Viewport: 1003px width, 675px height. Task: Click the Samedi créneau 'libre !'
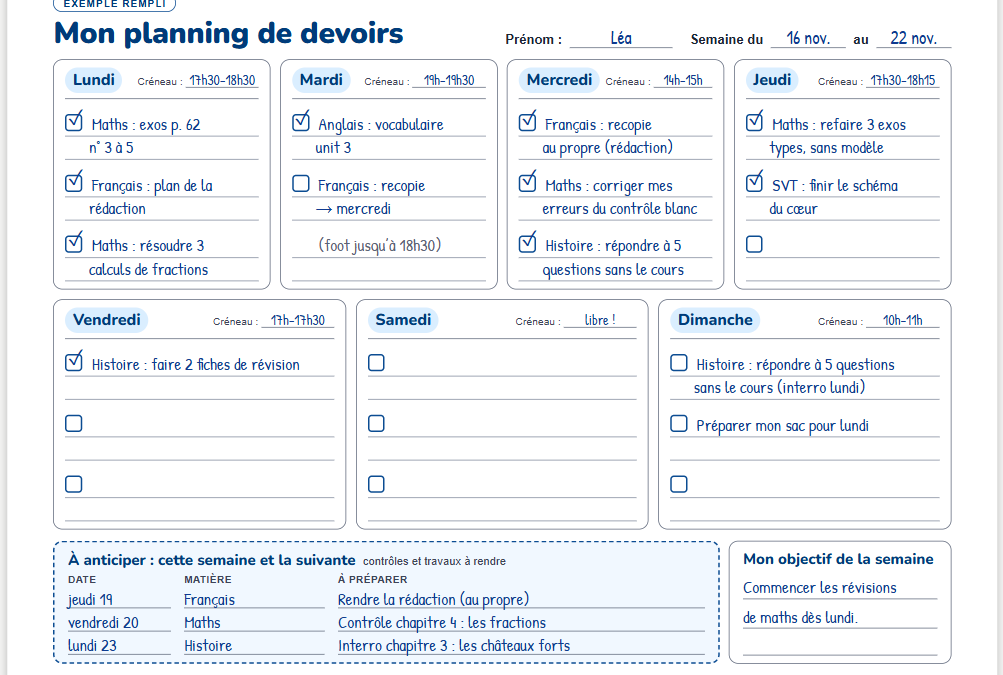(x=600, y=321)
